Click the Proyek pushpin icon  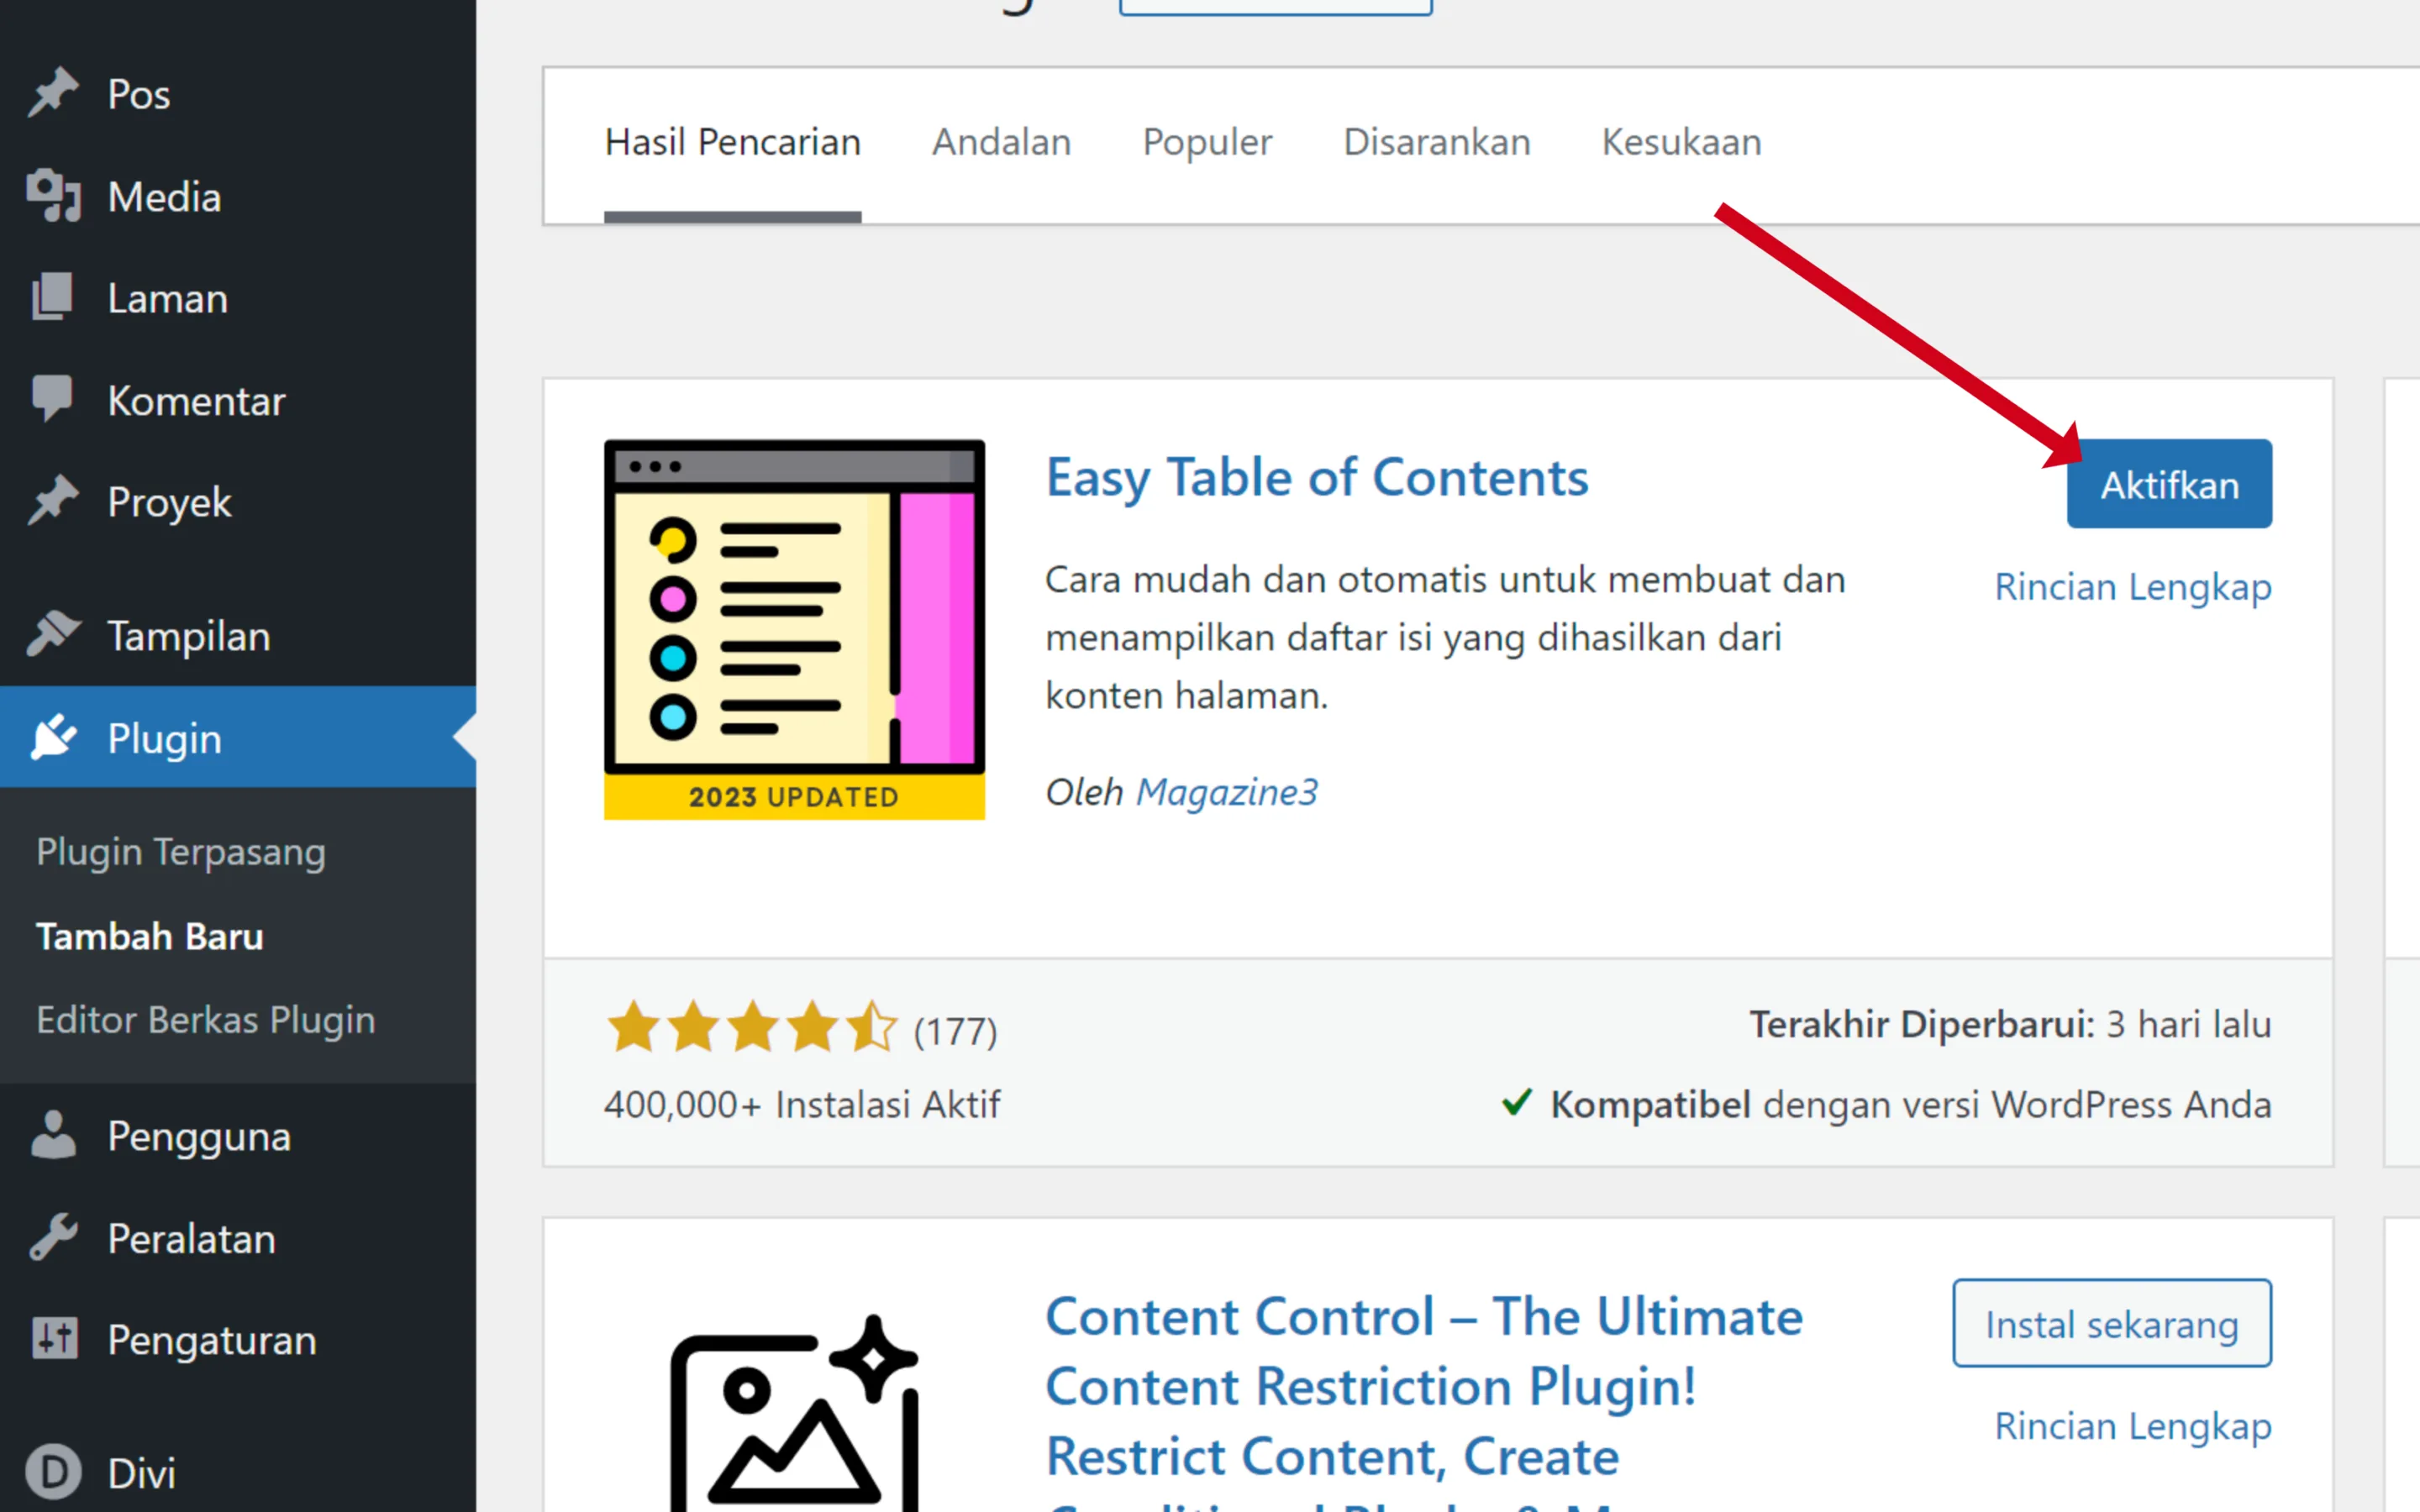coord(53,500)
